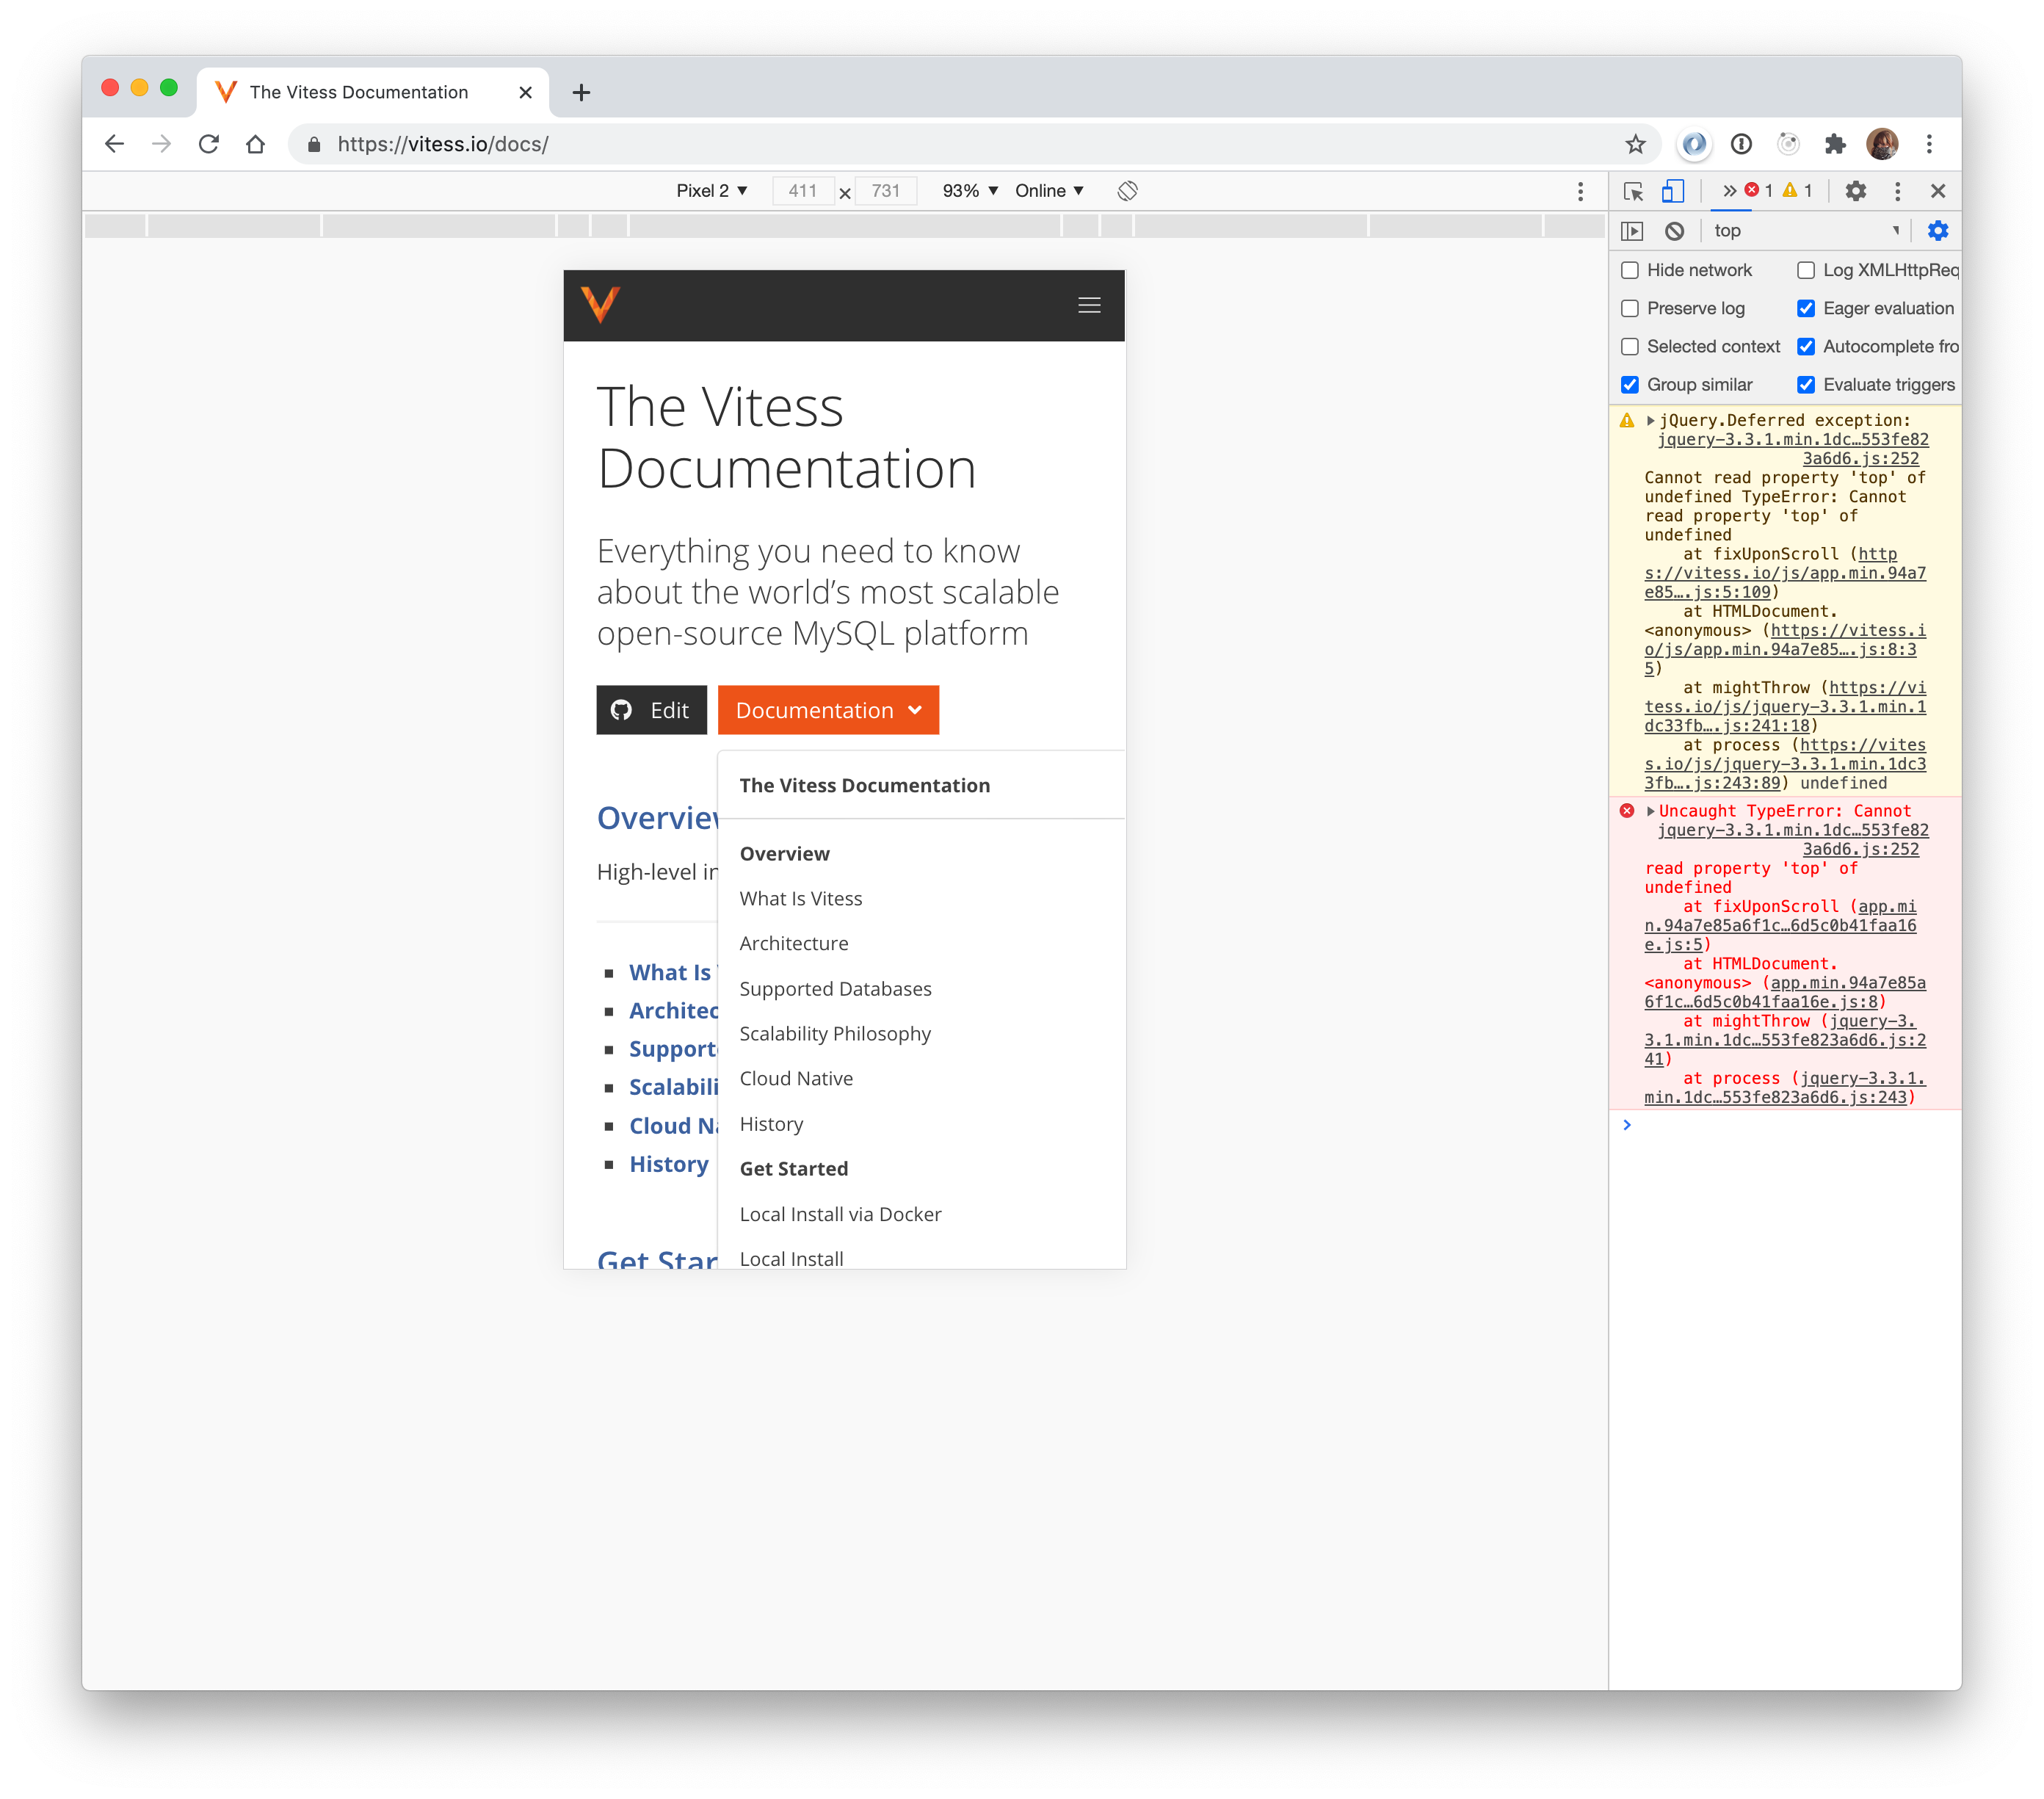Uncheck the Group similar checkbox
Screen dimensions: 2044x1799
[x=1630, y=385]
